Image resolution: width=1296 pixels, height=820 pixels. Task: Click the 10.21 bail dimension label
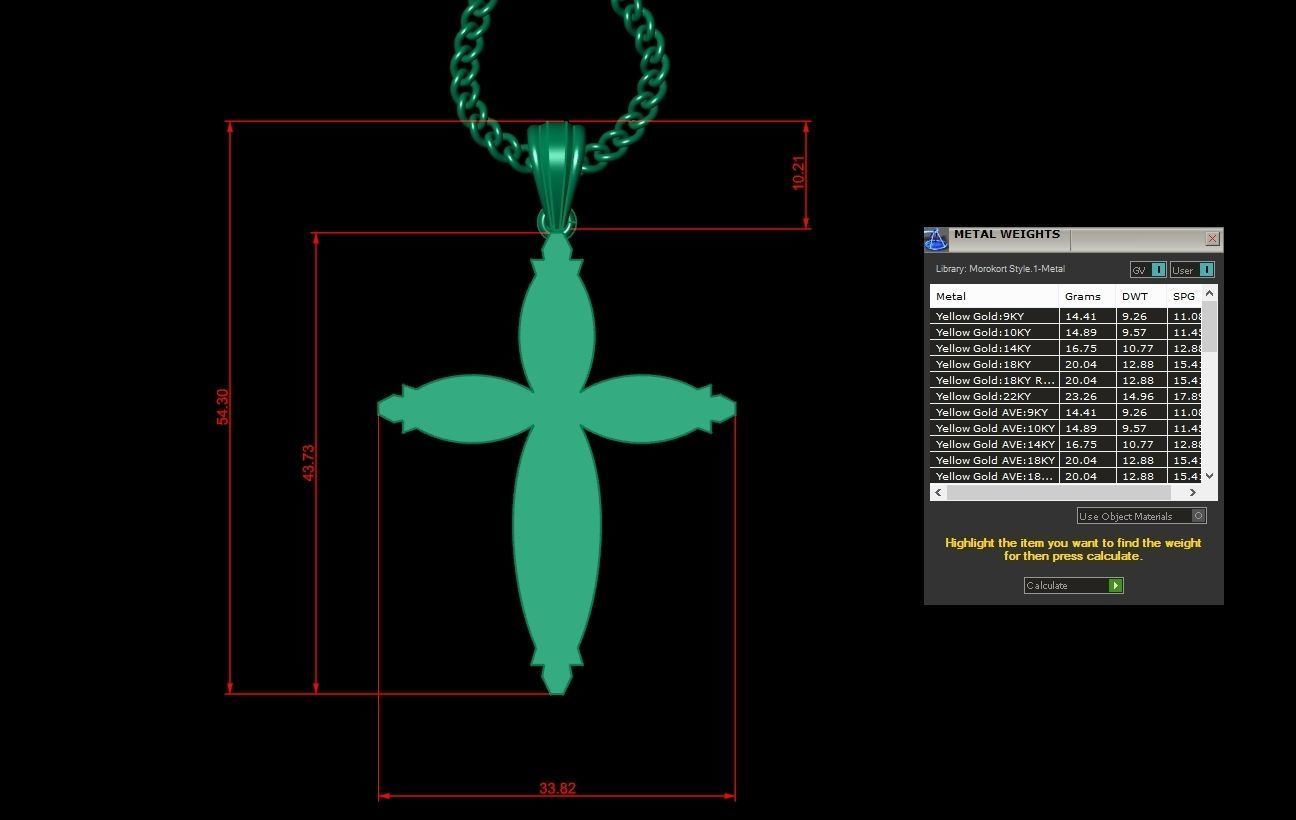click(x=798, y=173)
